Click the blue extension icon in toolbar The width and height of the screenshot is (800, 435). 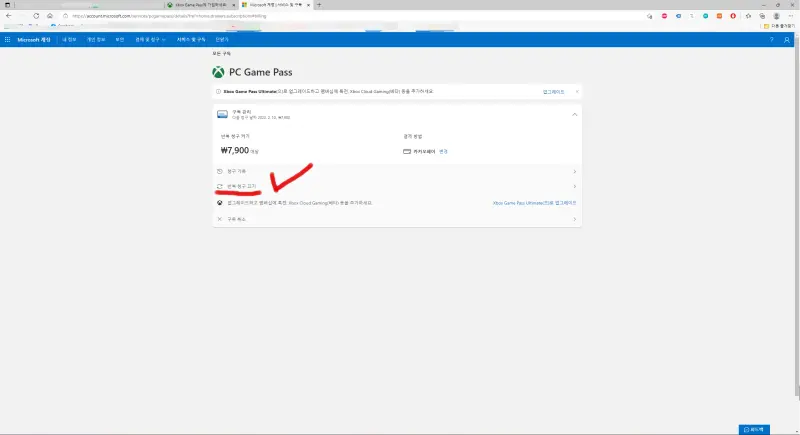(x=678, y=16)
